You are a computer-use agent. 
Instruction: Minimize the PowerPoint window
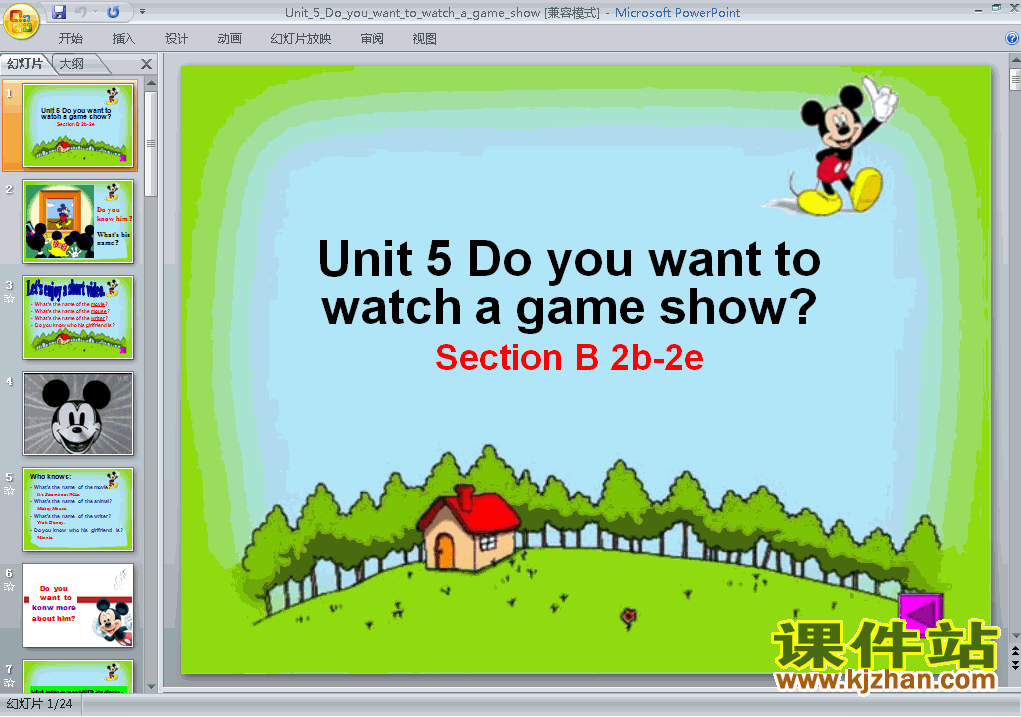978,11
